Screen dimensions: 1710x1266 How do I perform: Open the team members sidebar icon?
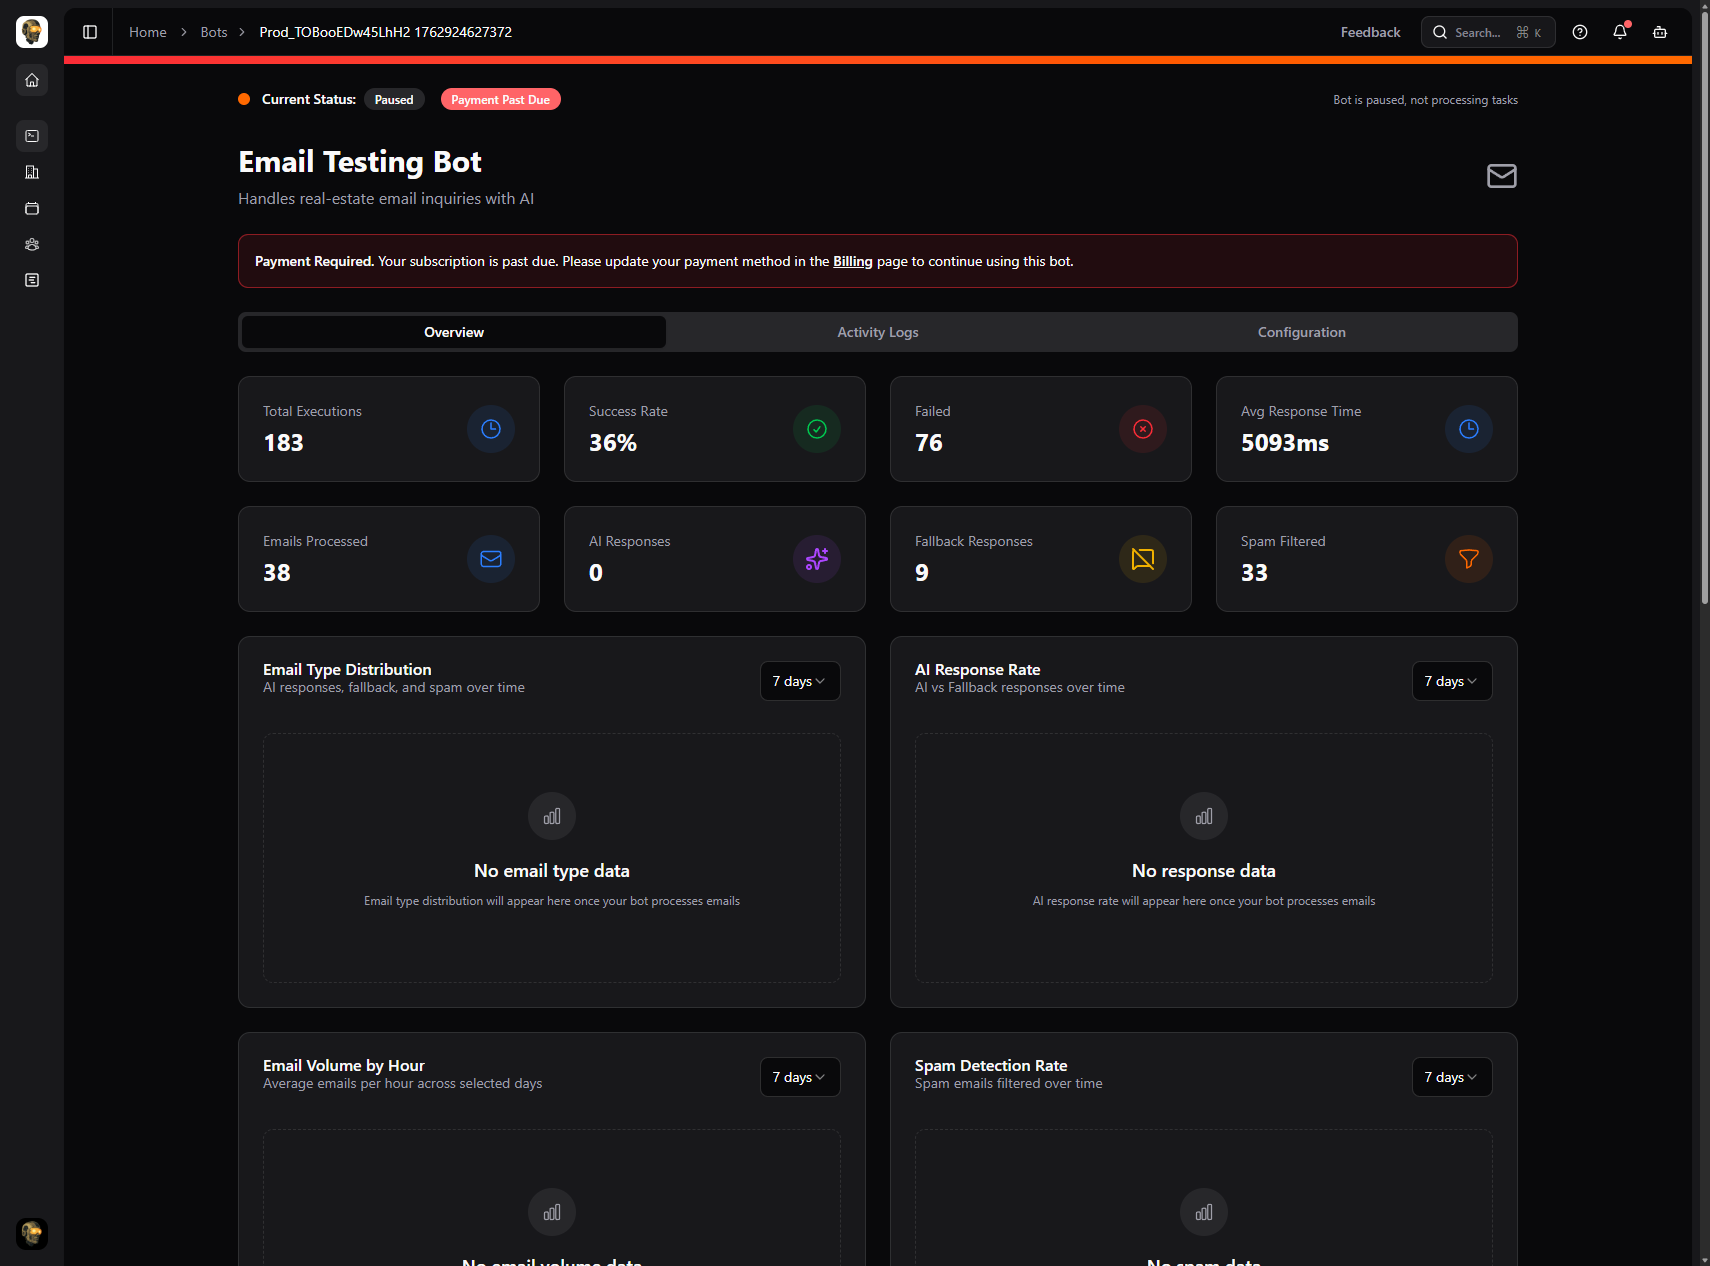coord(32,244)
